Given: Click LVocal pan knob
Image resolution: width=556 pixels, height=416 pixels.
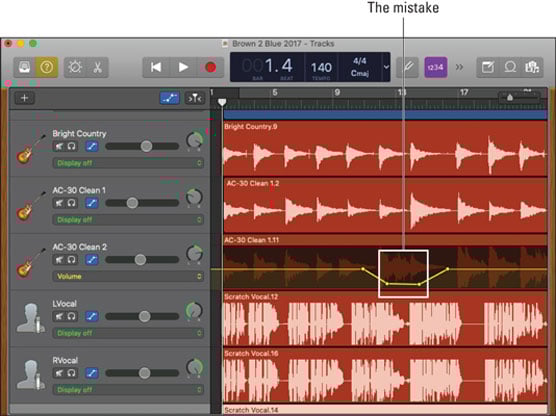Looking at the screenshot, I should click(x=194, y=311).
